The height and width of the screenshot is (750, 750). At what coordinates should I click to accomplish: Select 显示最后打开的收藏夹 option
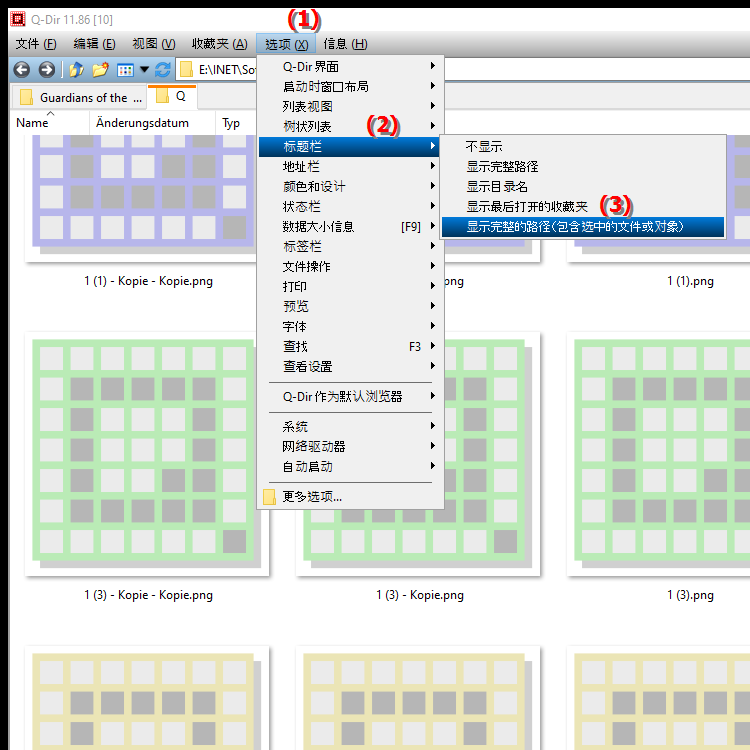click(x=583, y=207)
